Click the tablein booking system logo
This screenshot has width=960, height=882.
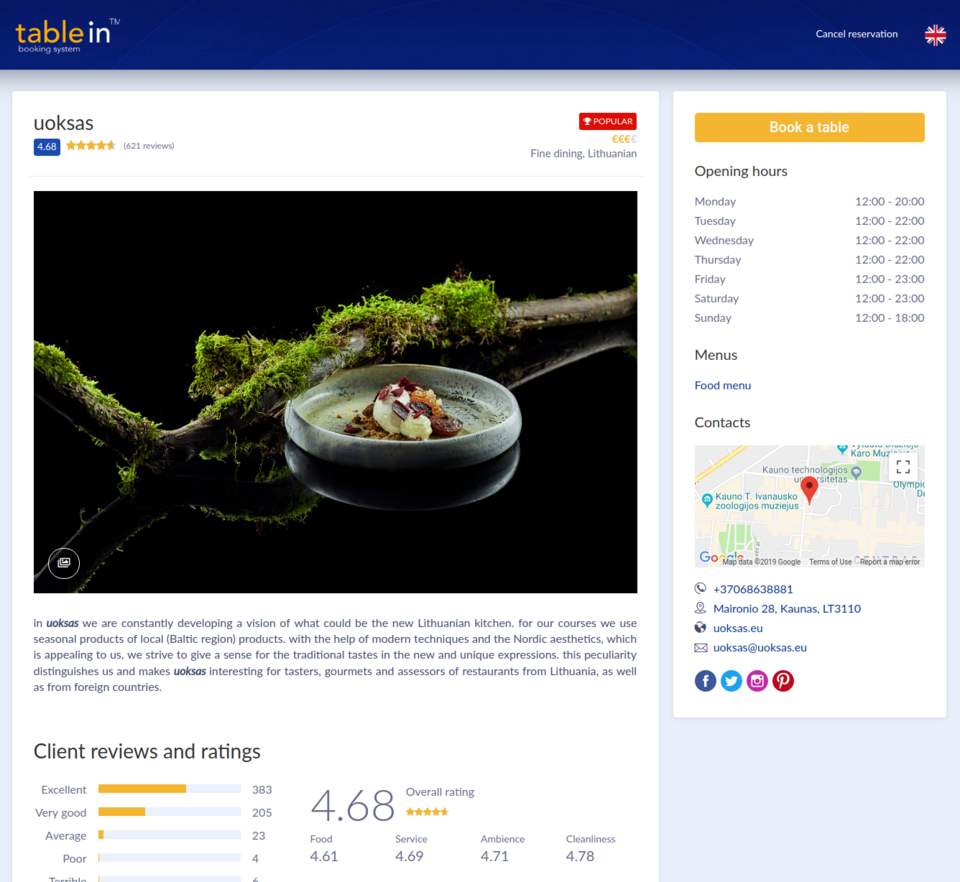[x=67, y=36]
